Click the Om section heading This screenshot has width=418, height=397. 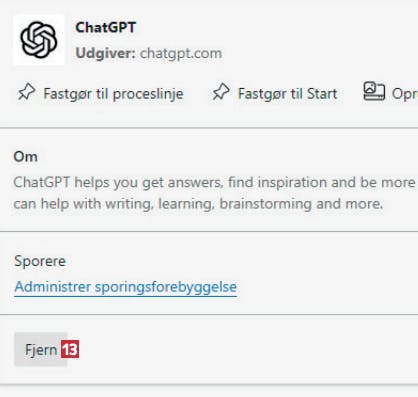coord(25,156)
